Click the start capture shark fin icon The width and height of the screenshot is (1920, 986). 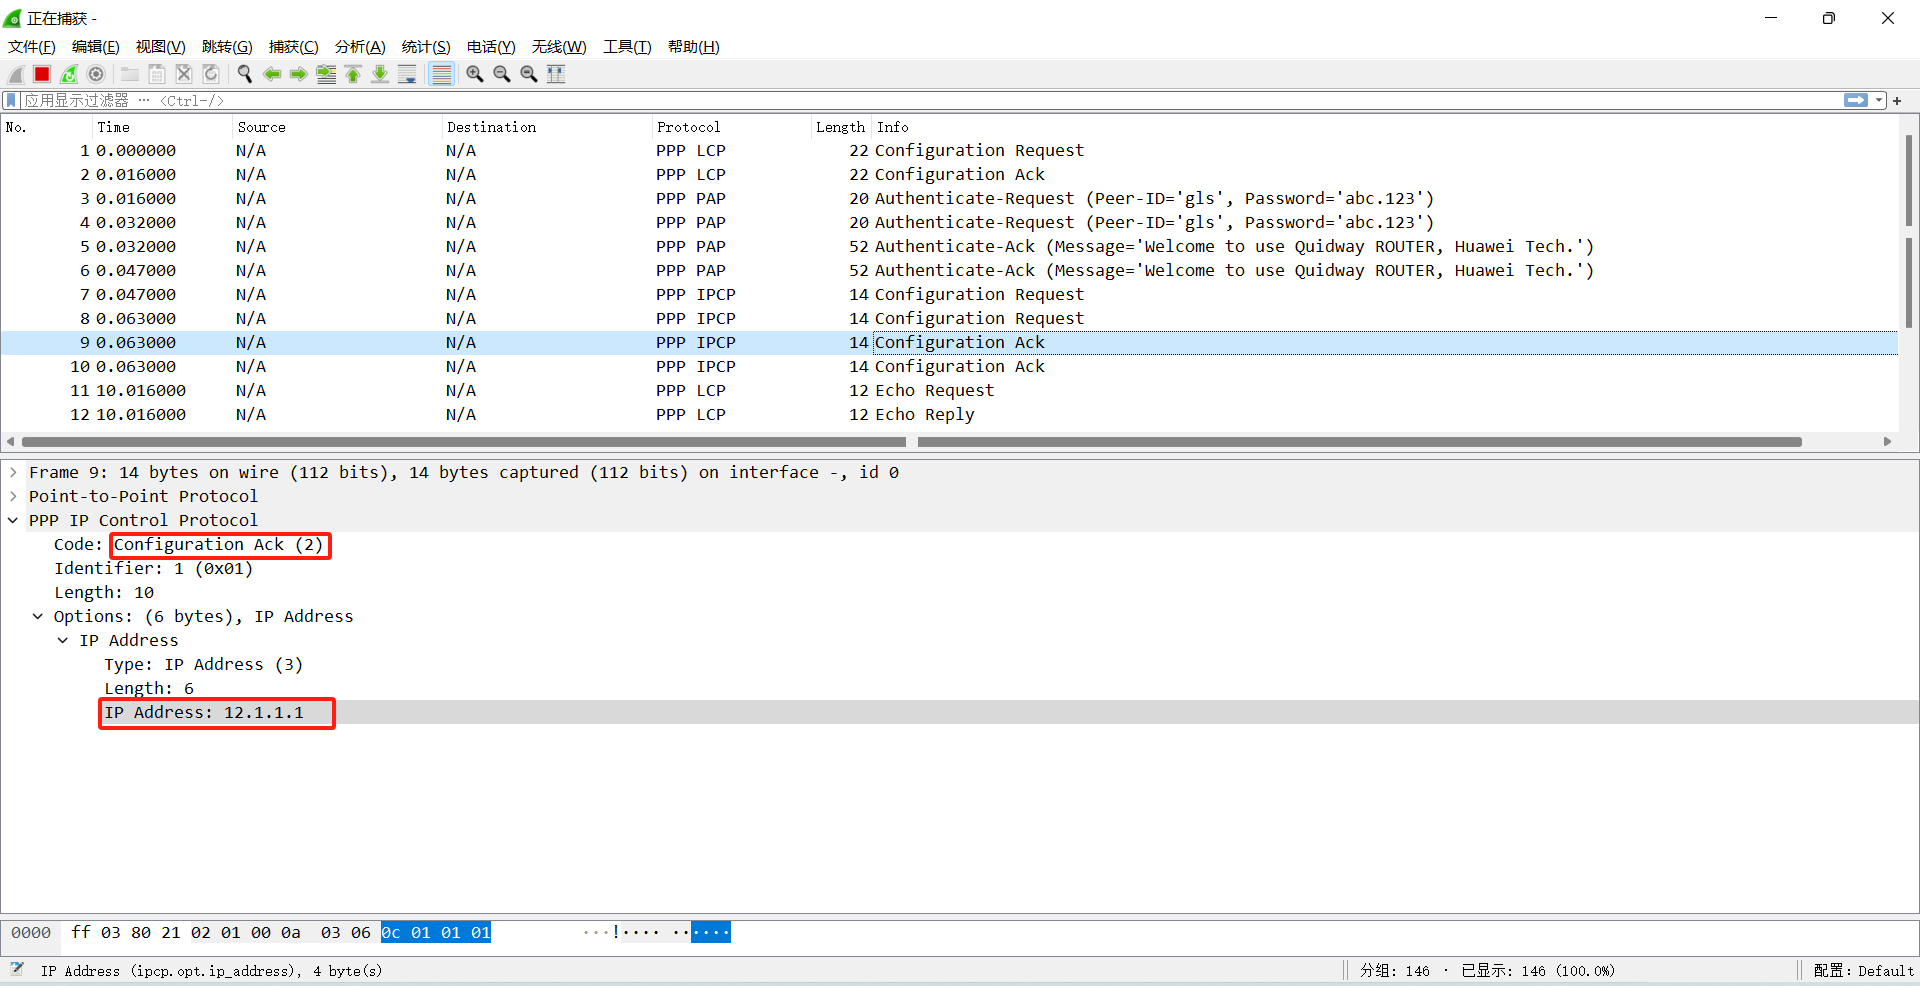pyautogui.click(x=16, y=74)
